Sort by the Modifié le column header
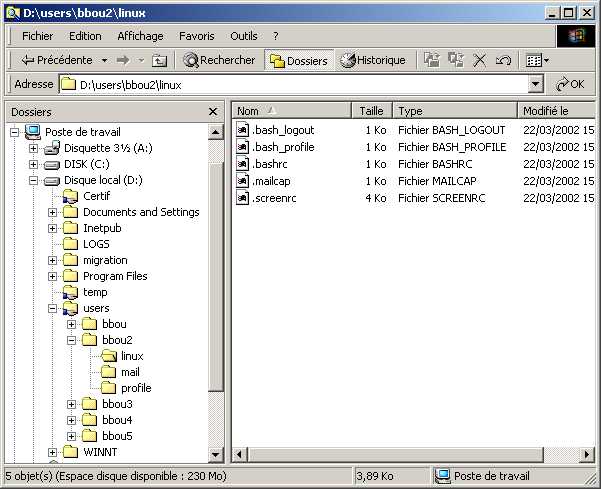601x489 pixels. click(557, 111)
